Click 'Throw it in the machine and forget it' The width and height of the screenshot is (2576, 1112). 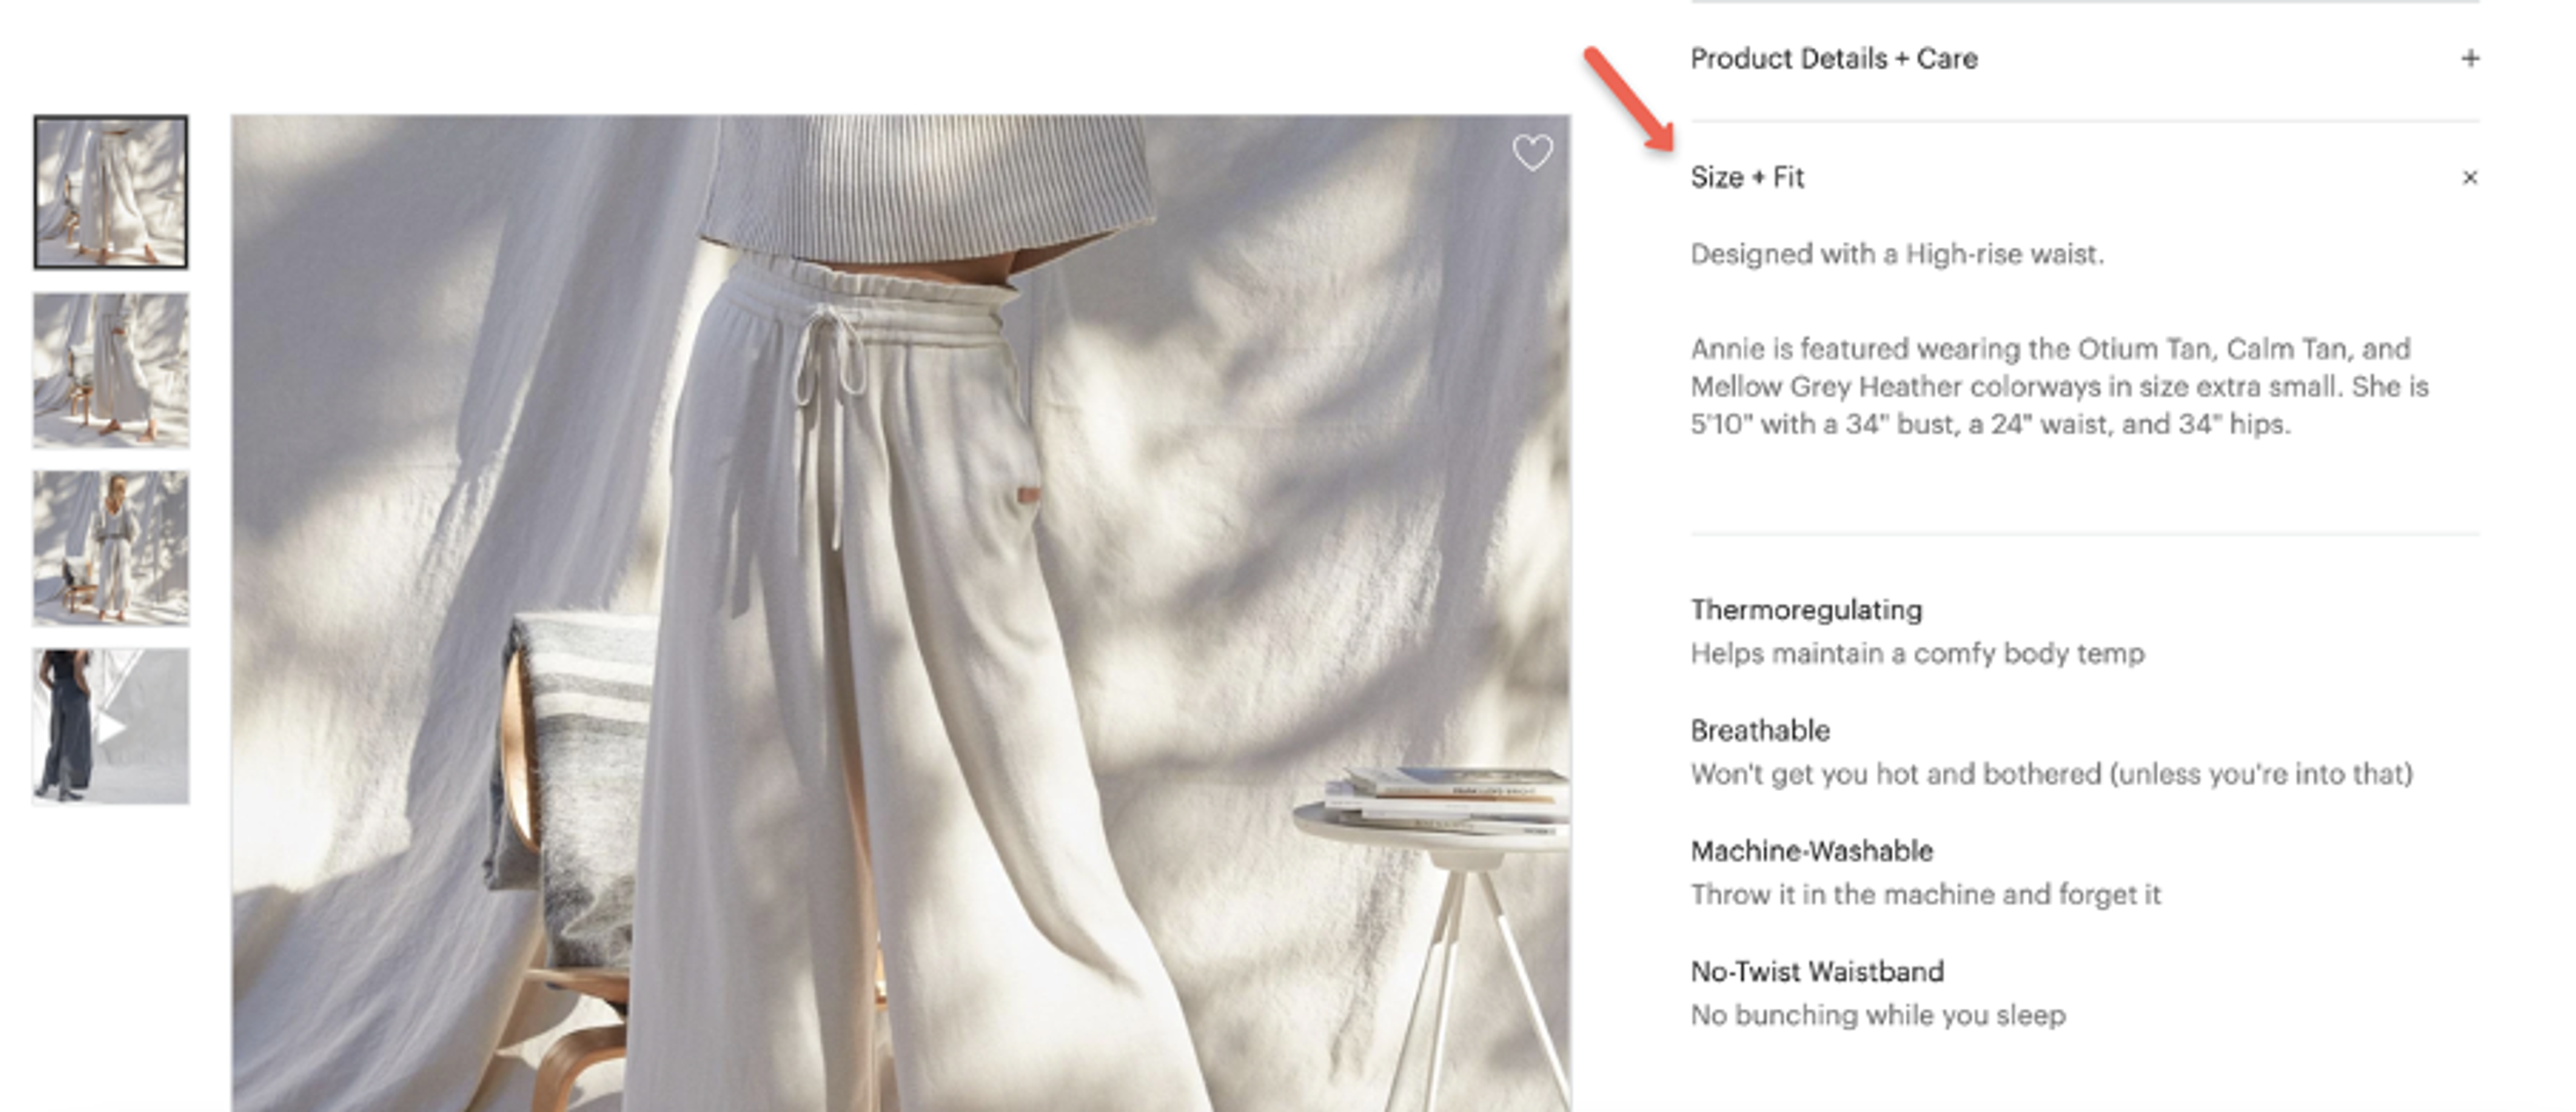1925,895
